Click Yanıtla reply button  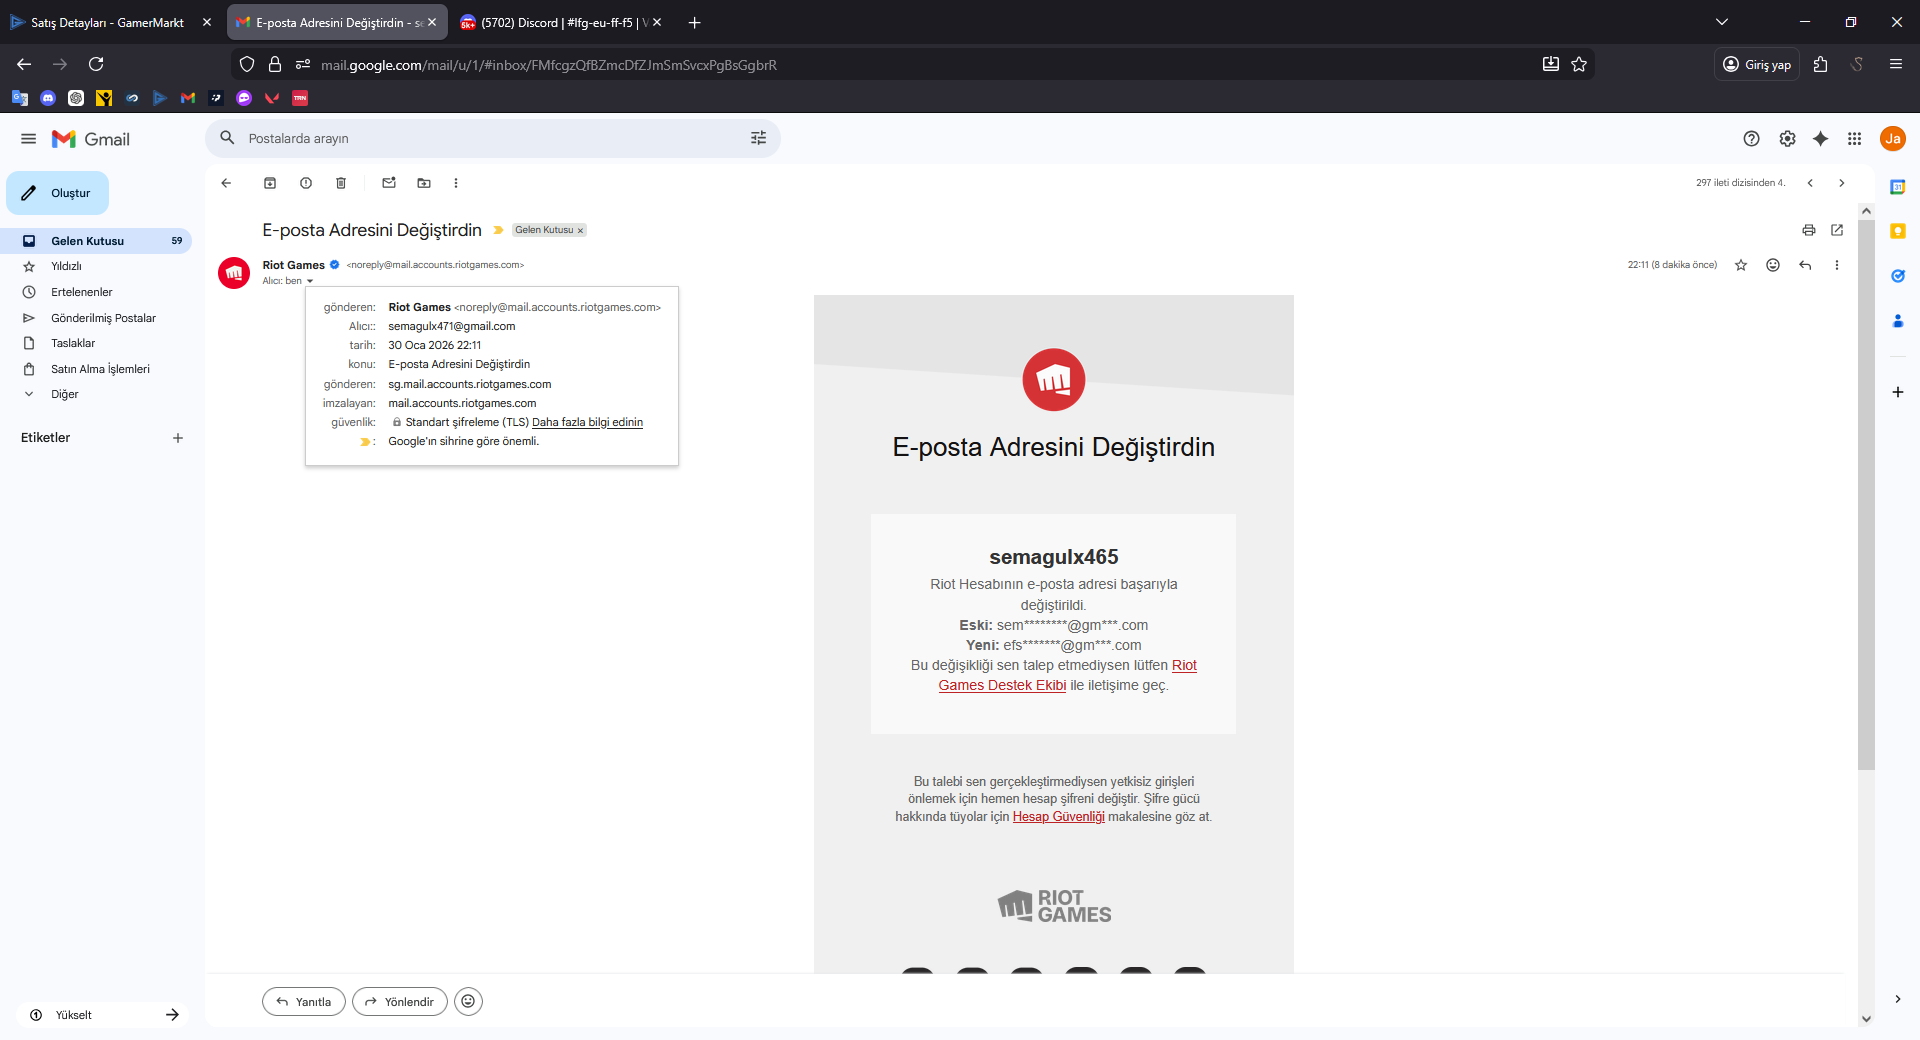304,1001
